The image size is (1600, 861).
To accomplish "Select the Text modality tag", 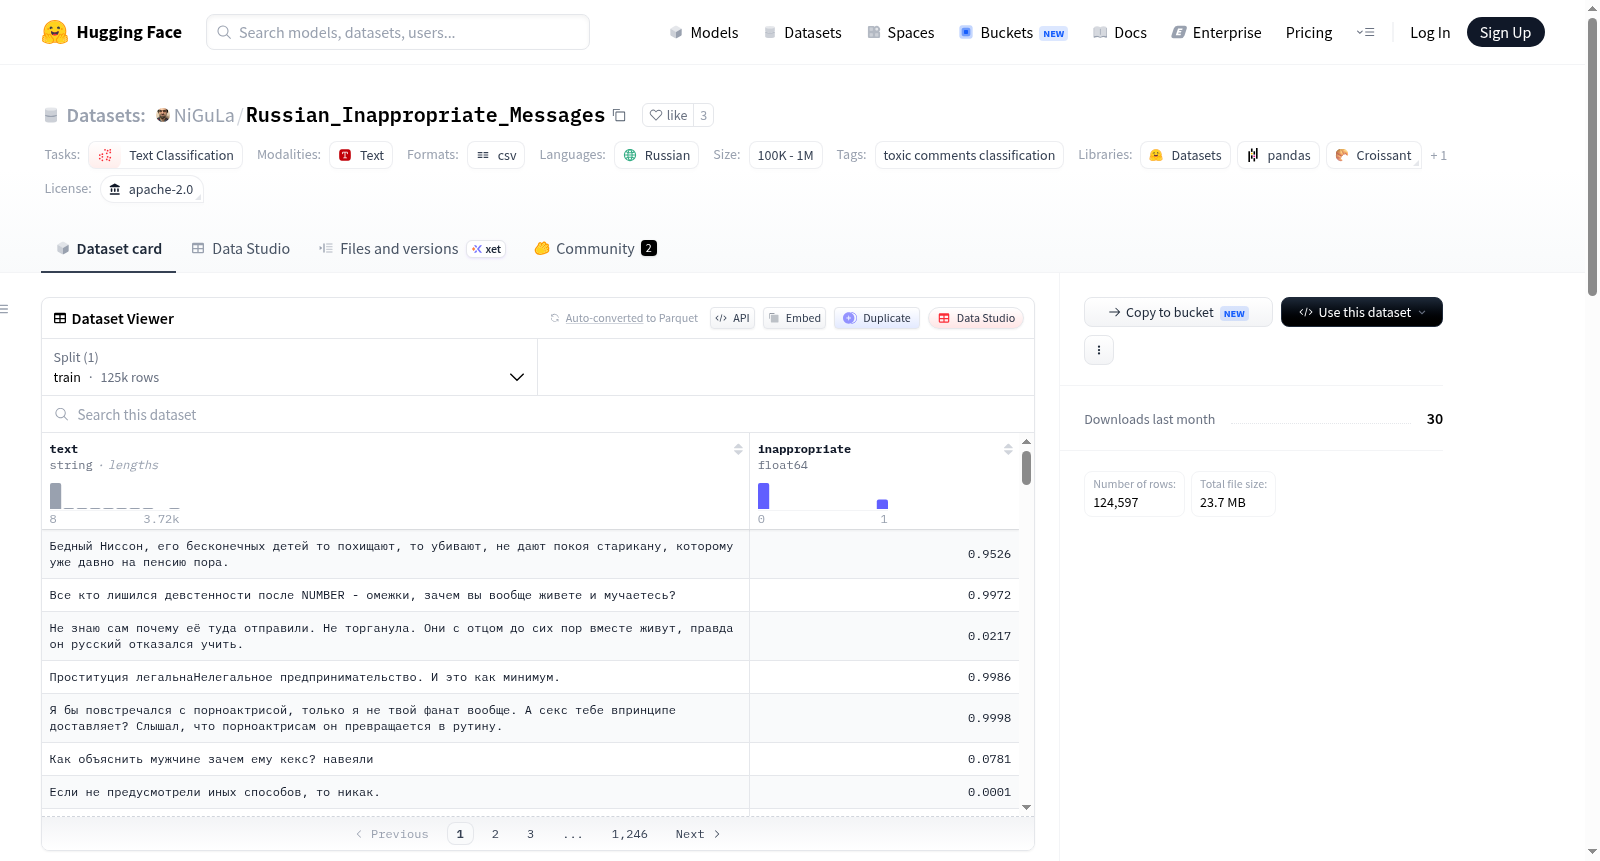I will [361, 155].
